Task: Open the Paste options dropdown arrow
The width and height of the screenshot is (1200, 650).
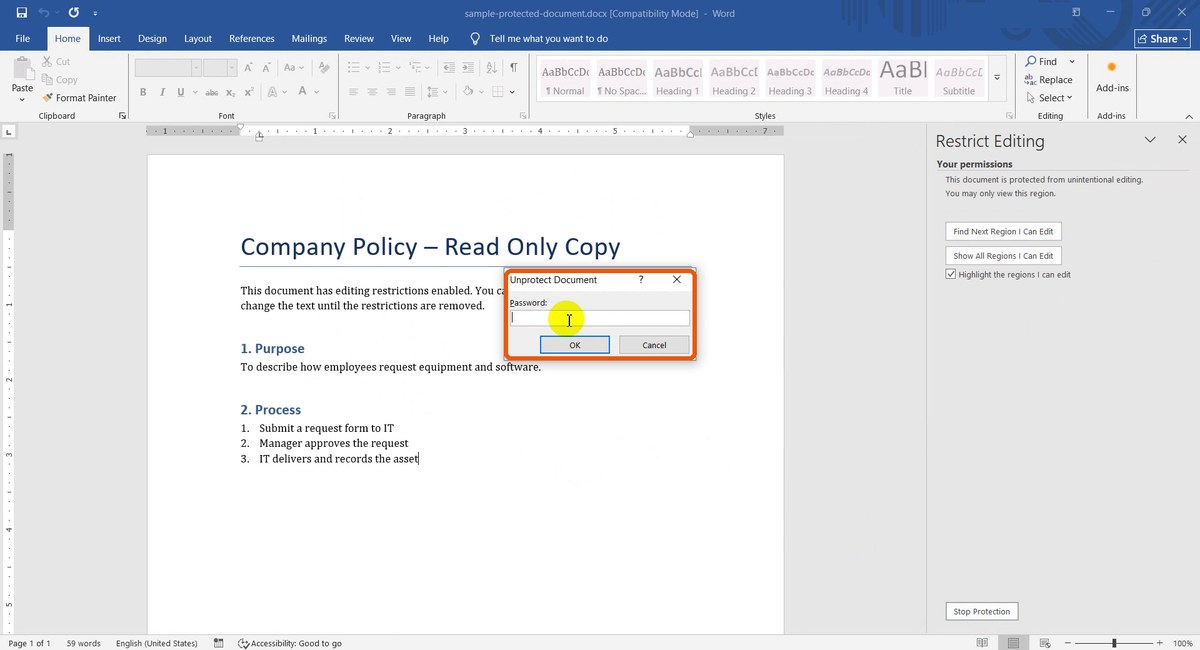Action: (x=22, y=99)
